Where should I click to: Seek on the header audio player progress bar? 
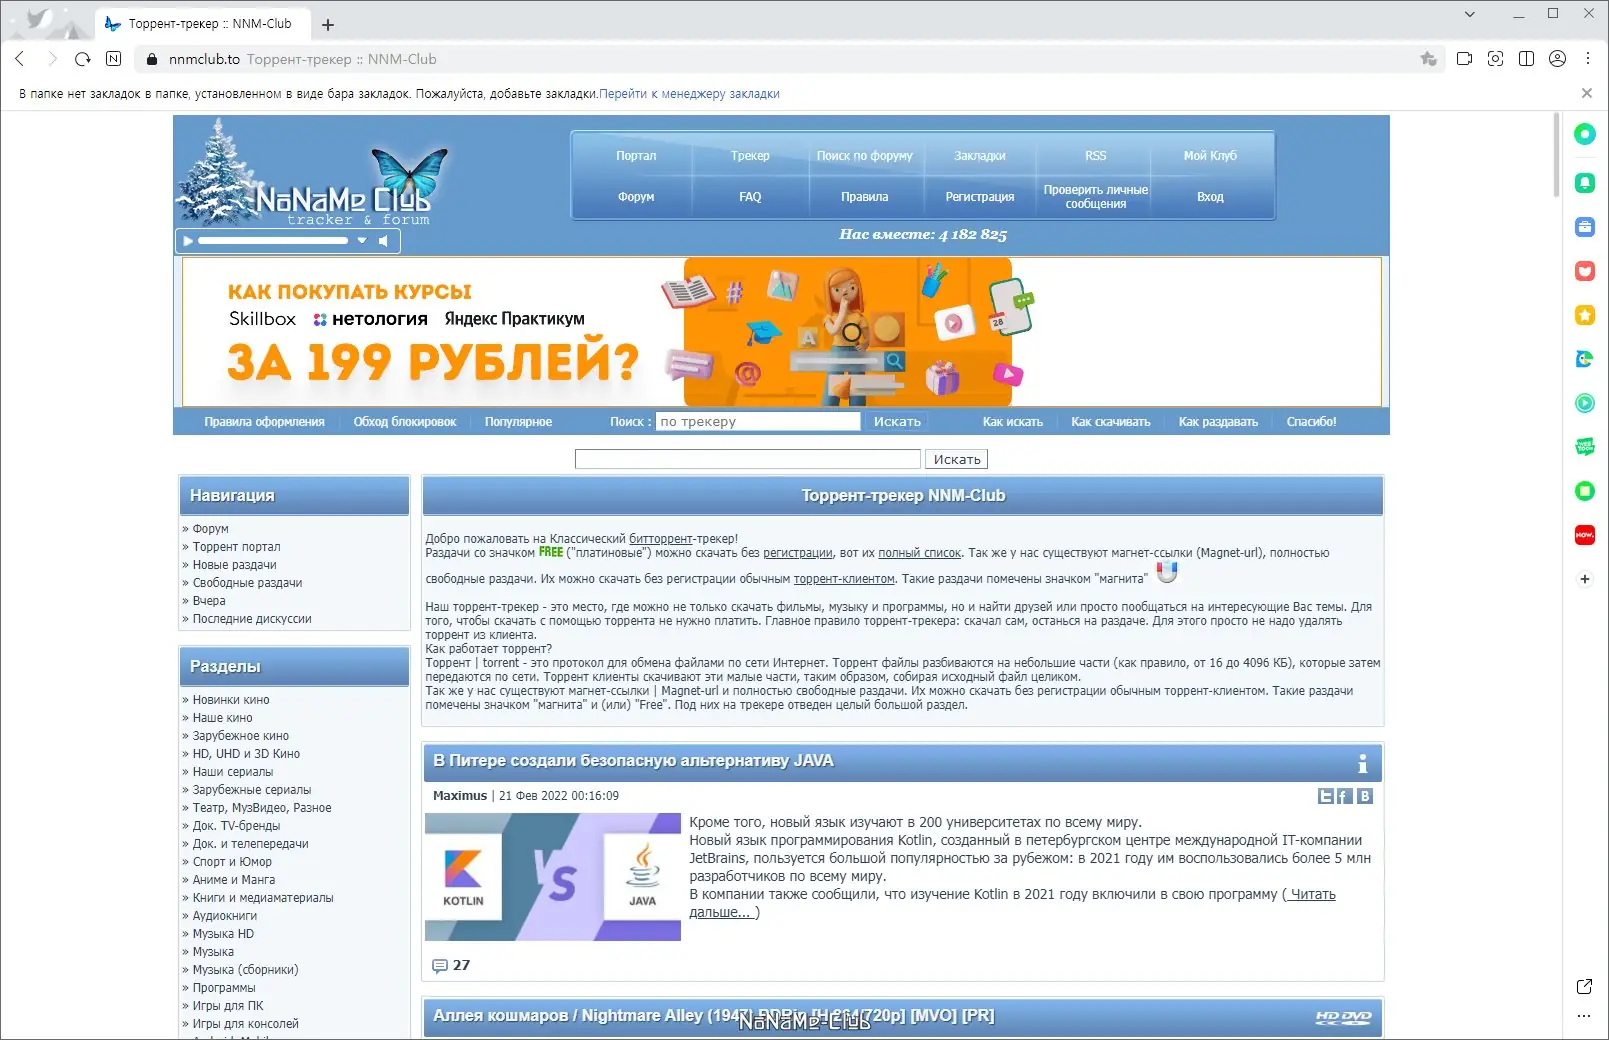(x=273, y=241)
